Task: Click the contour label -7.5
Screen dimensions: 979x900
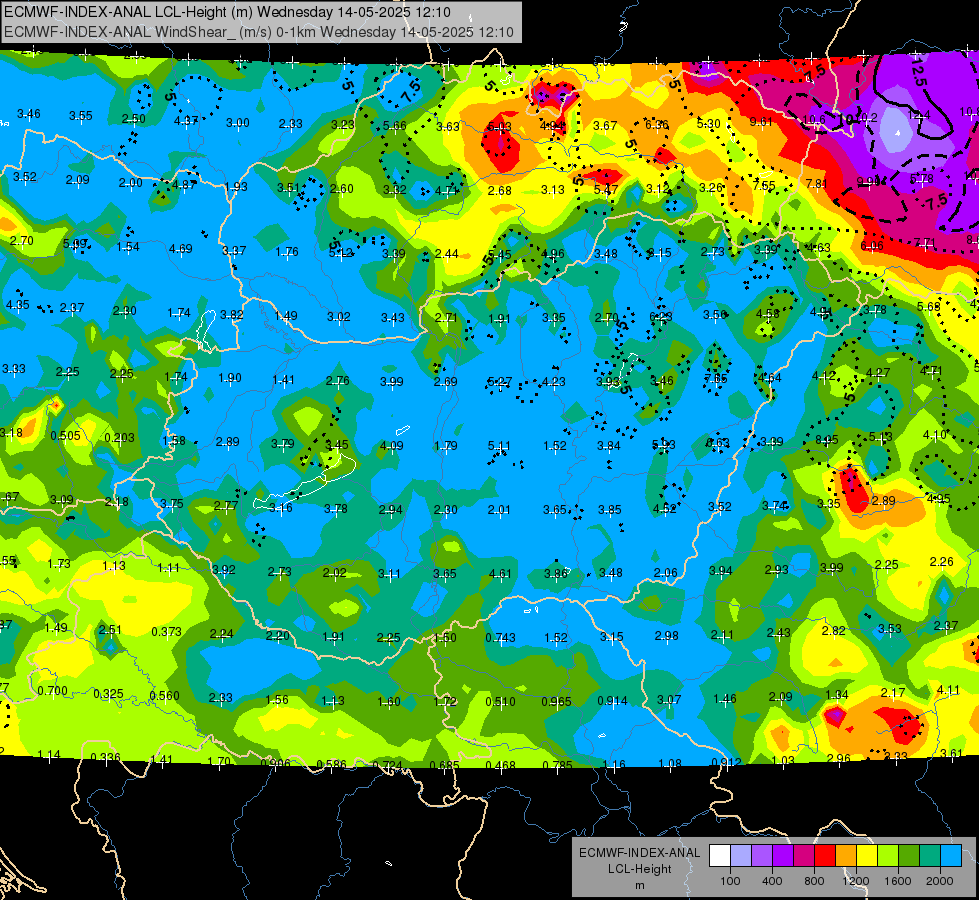Action: (936, 202)
